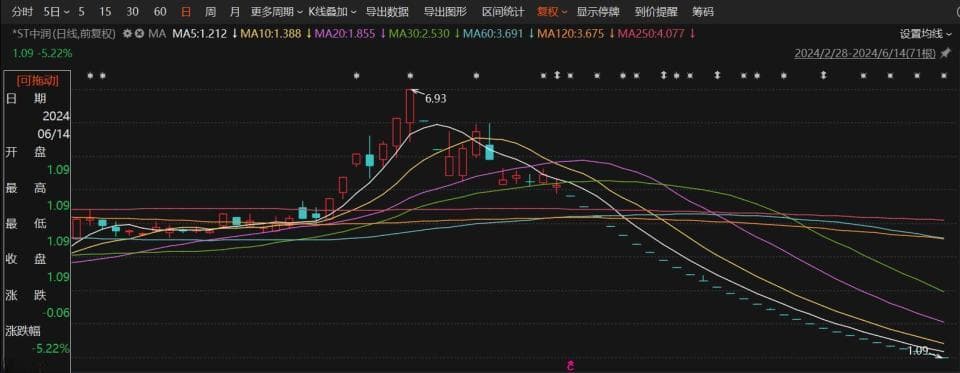Click 导出数据 to export data
The width and height of the screenshot is (960, 373).
coord(387,12)
